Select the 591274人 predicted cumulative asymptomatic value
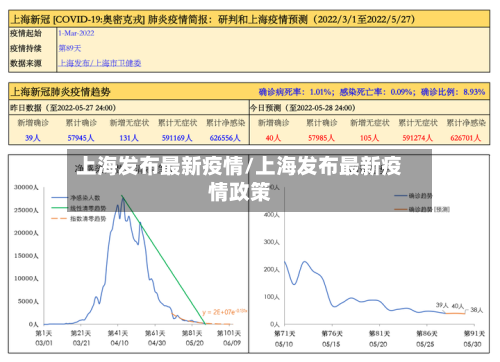 [418, 138]
